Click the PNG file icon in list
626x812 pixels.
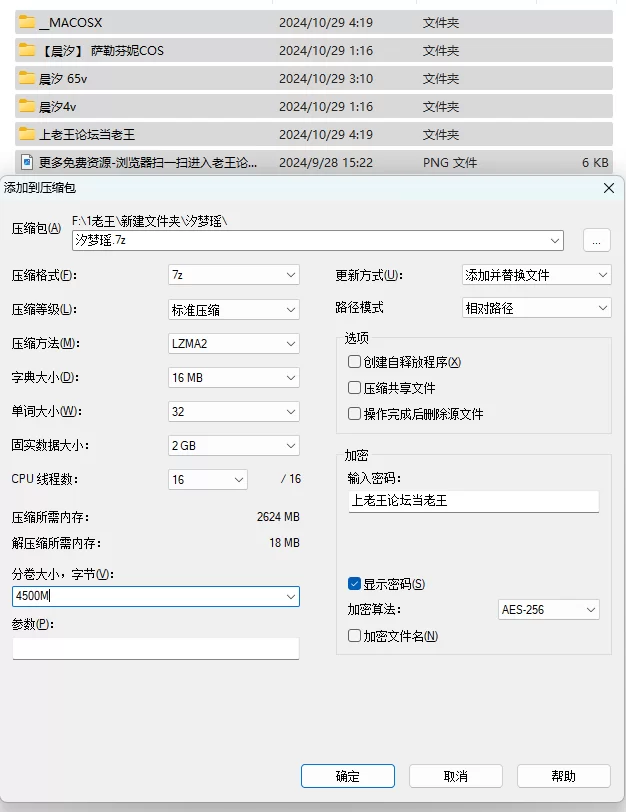(x=27, y=162)
